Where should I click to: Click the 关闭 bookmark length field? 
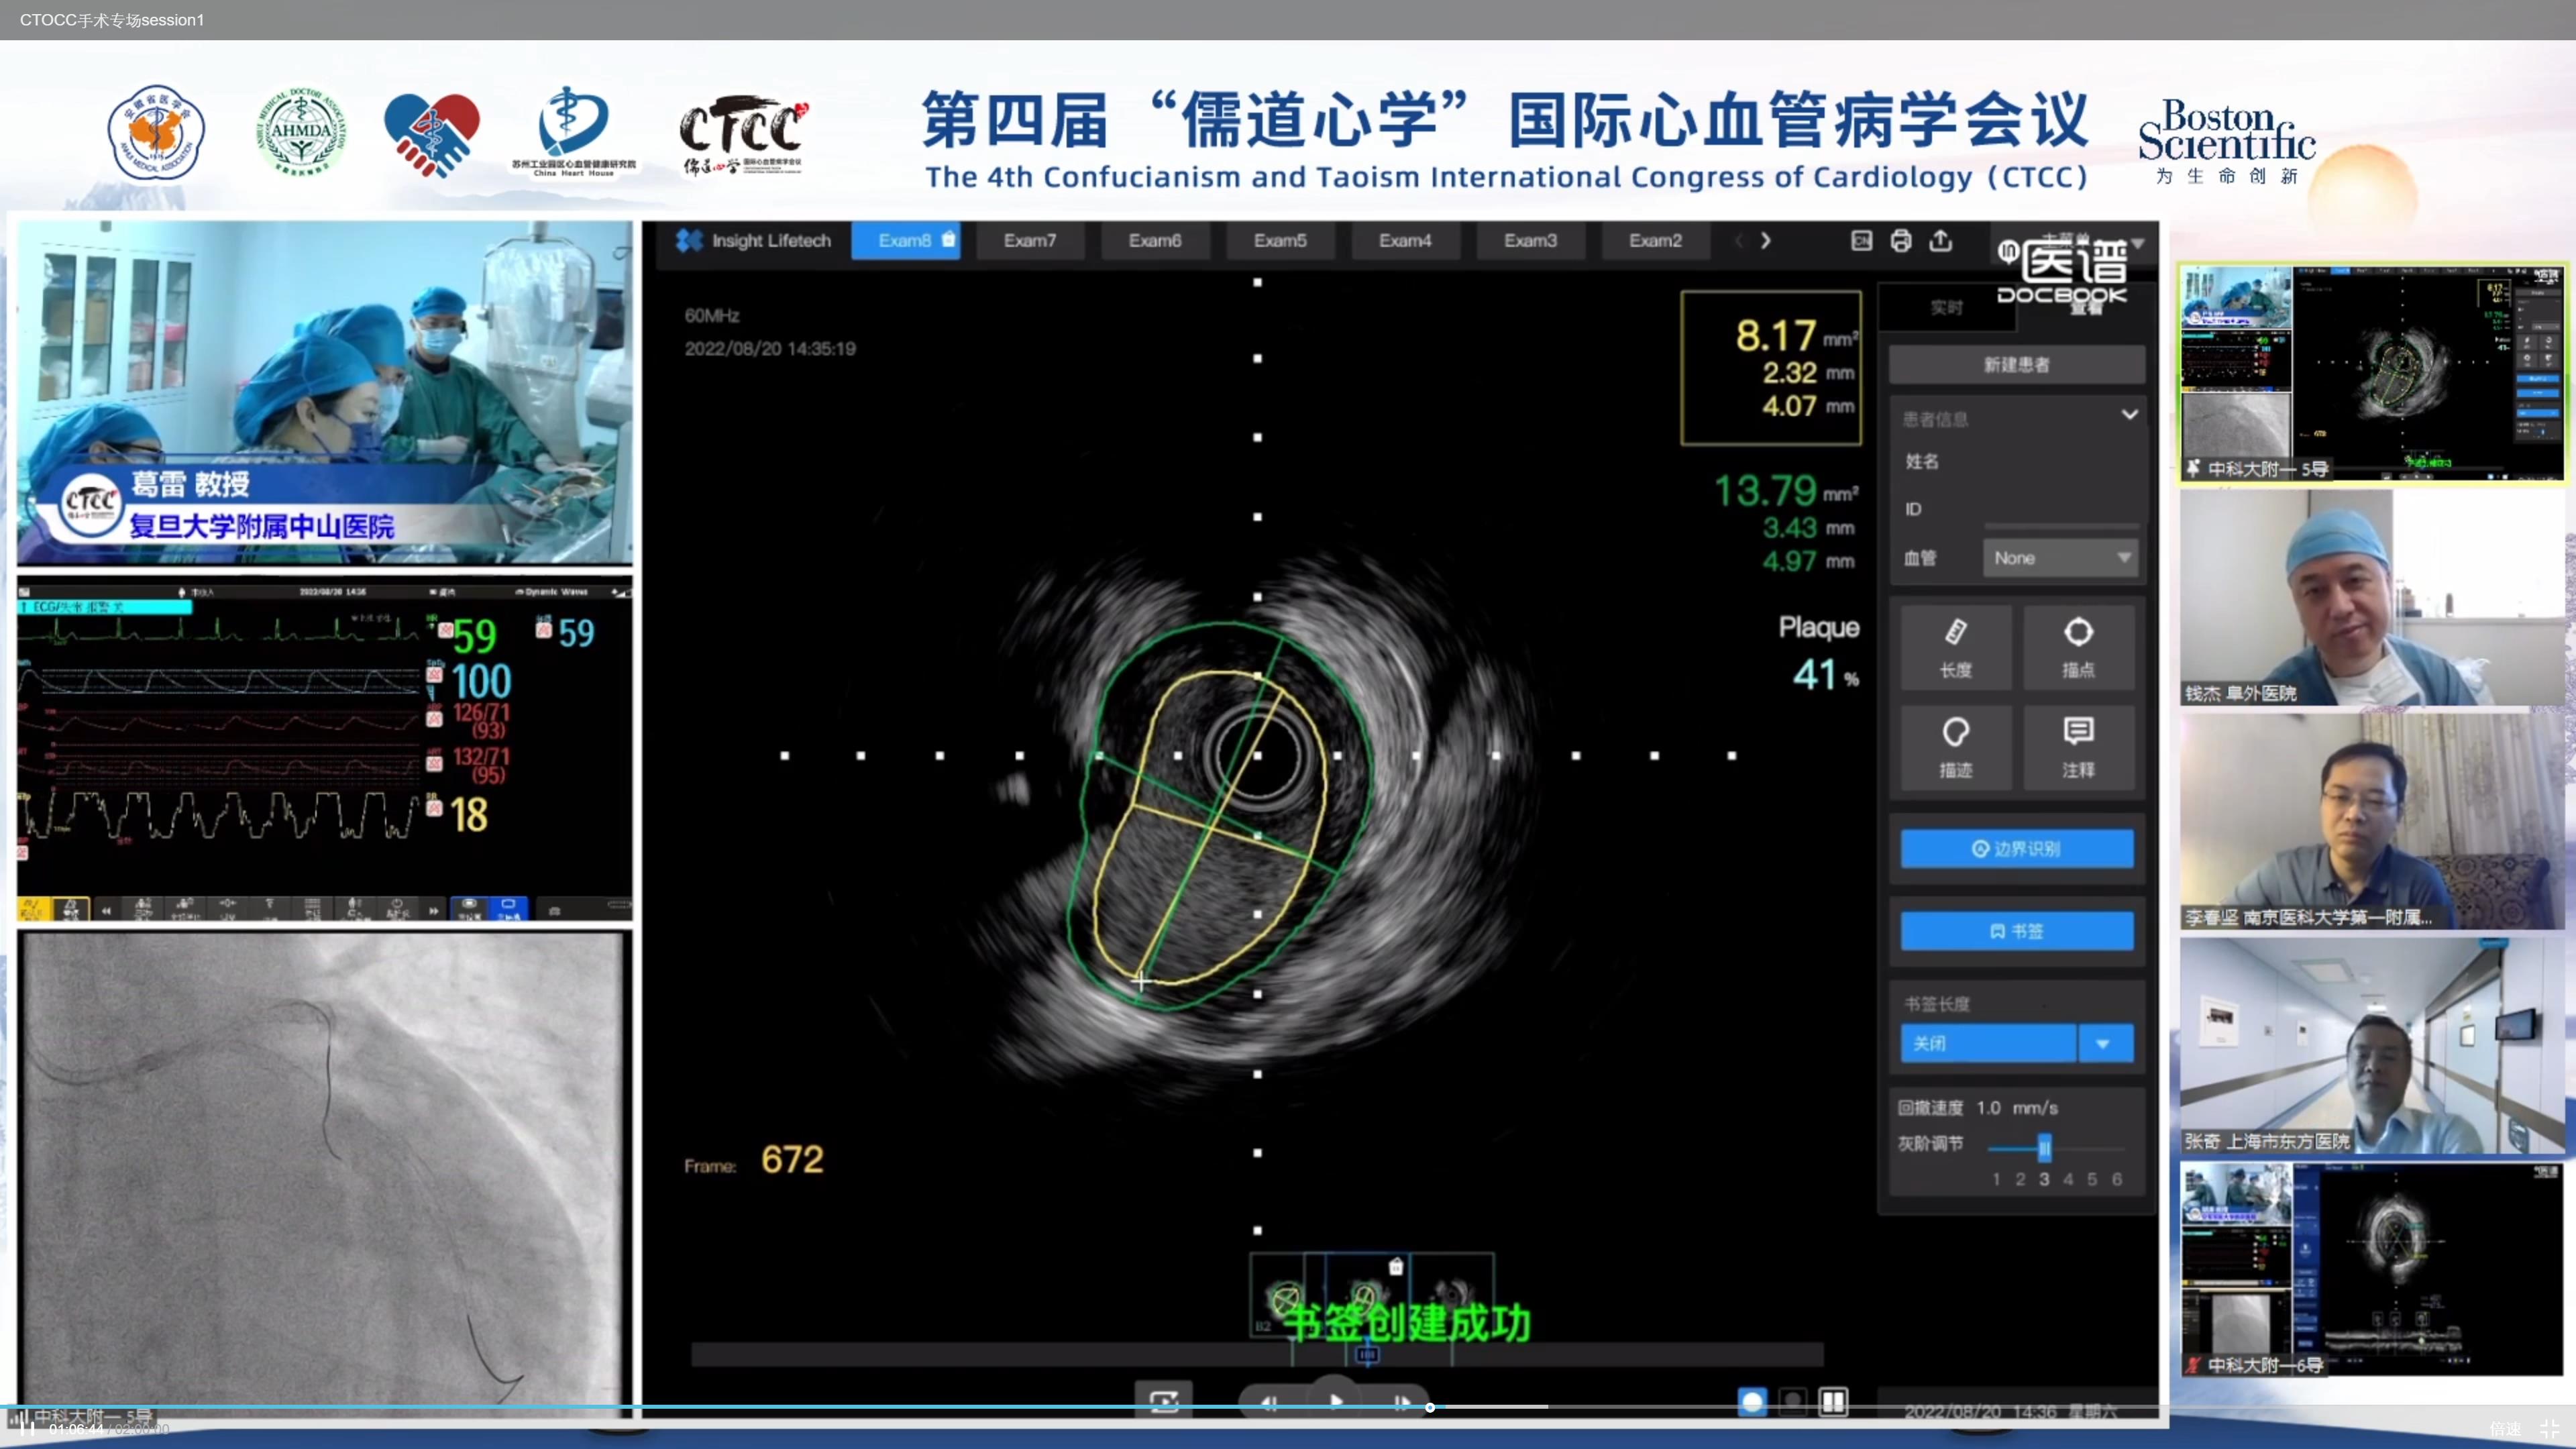pos(1987,1043)
